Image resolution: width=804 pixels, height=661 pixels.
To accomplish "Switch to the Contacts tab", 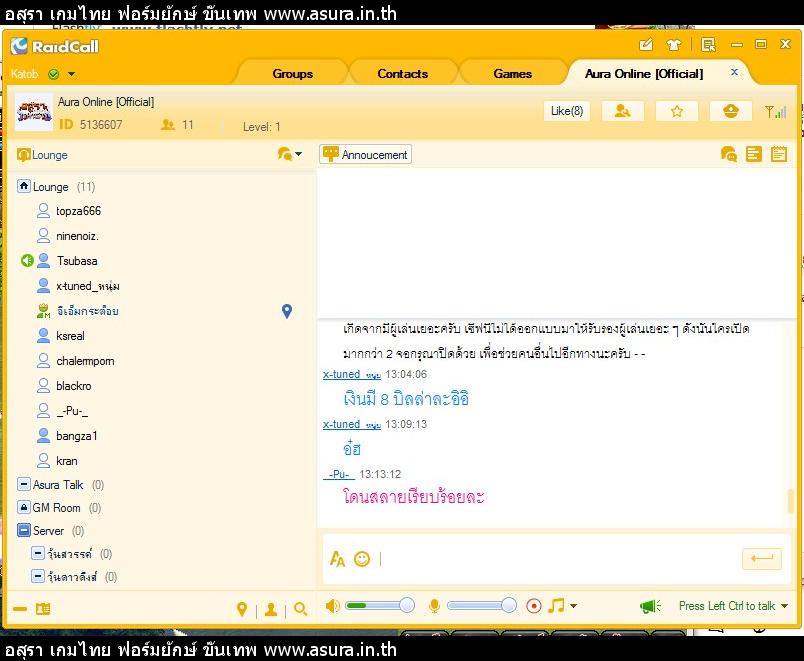I will tap(403, 74).
